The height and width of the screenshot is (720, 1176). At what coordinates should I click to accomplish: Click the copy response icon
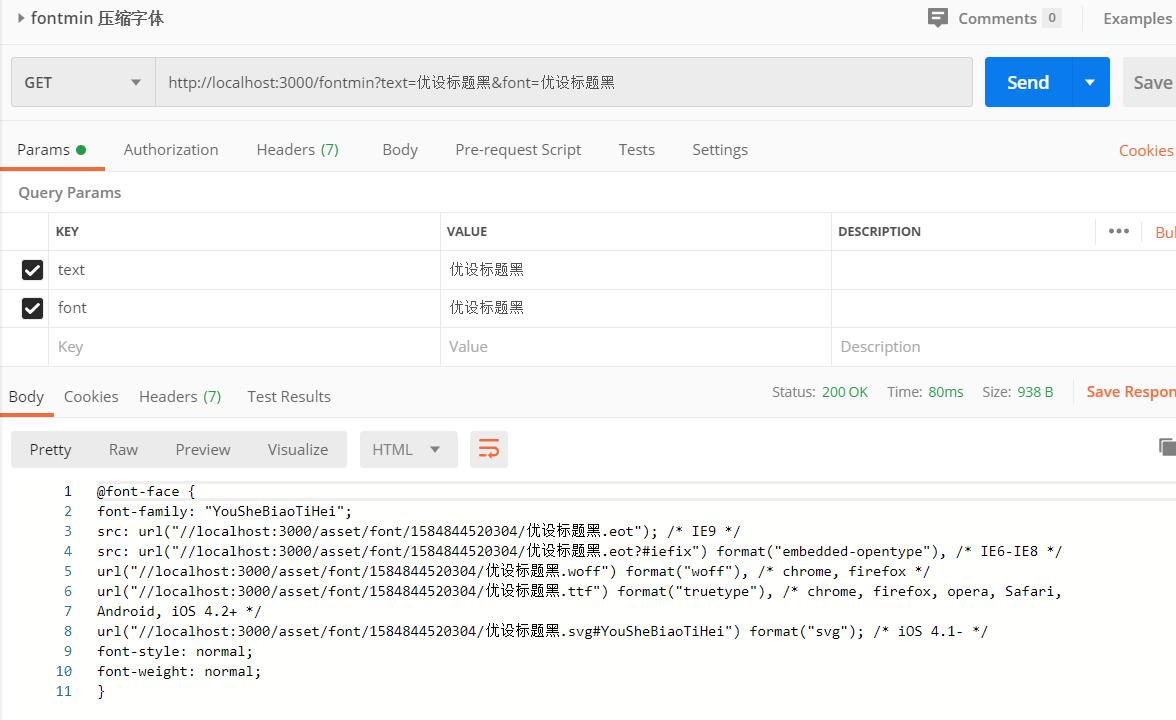(1166, 447)
